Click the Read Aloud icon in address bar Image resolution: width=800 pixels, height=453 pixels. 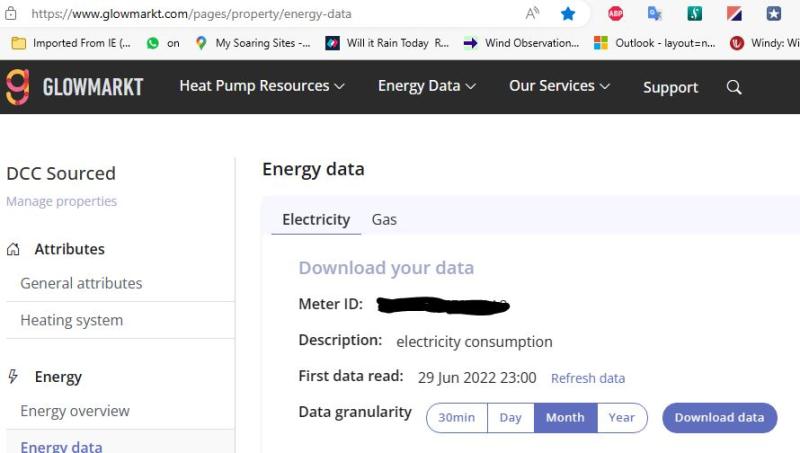tap(532, 13)
